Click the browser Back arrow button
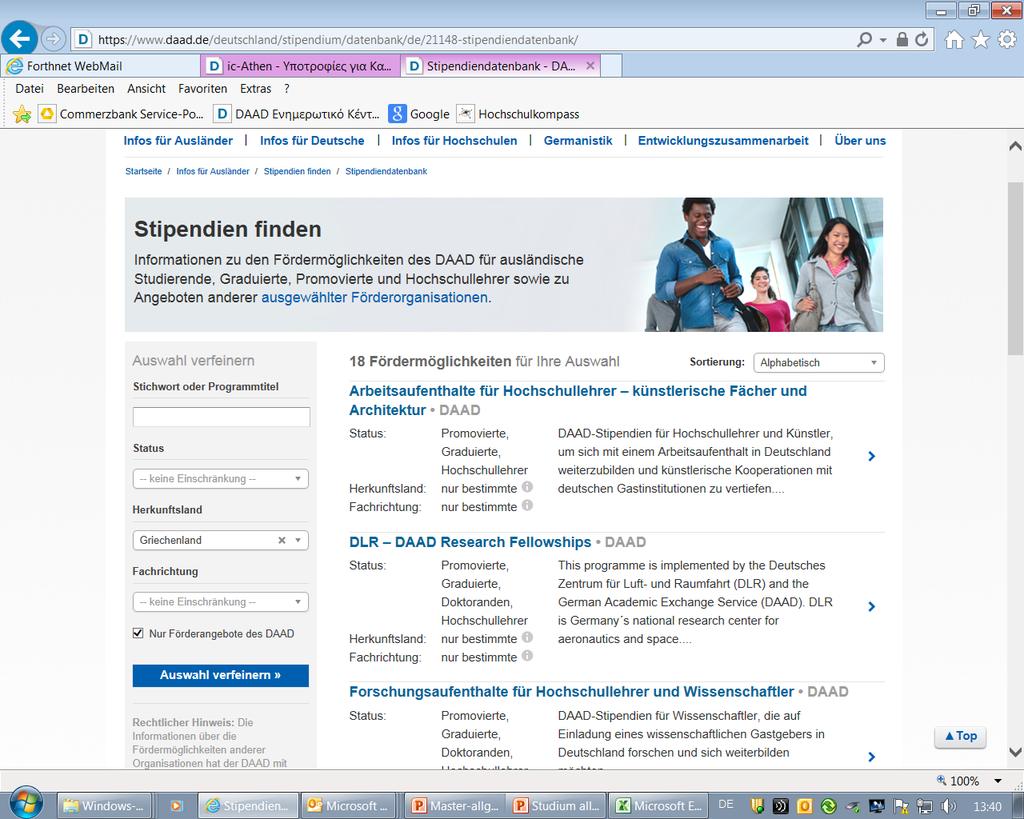1024x819 pixels. (19, 39)
